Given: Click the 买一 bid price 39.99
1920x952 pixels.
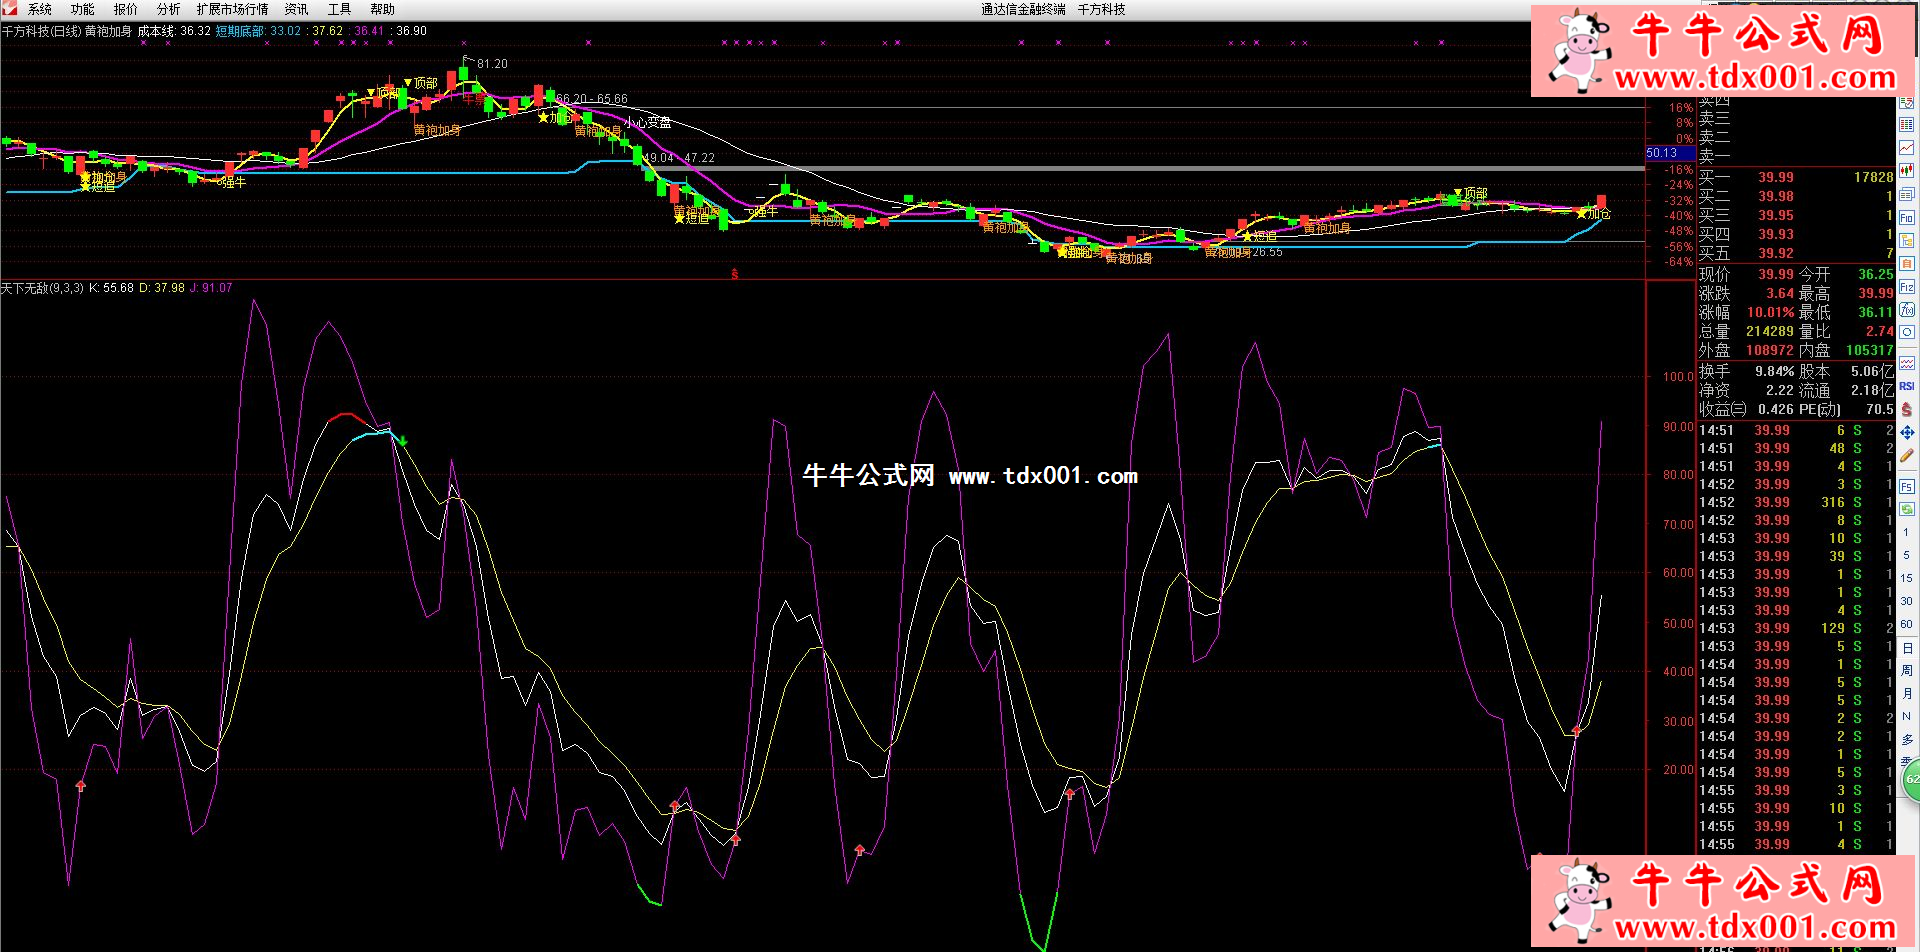Looking at the screenshot, I should tap(1776, 177).
